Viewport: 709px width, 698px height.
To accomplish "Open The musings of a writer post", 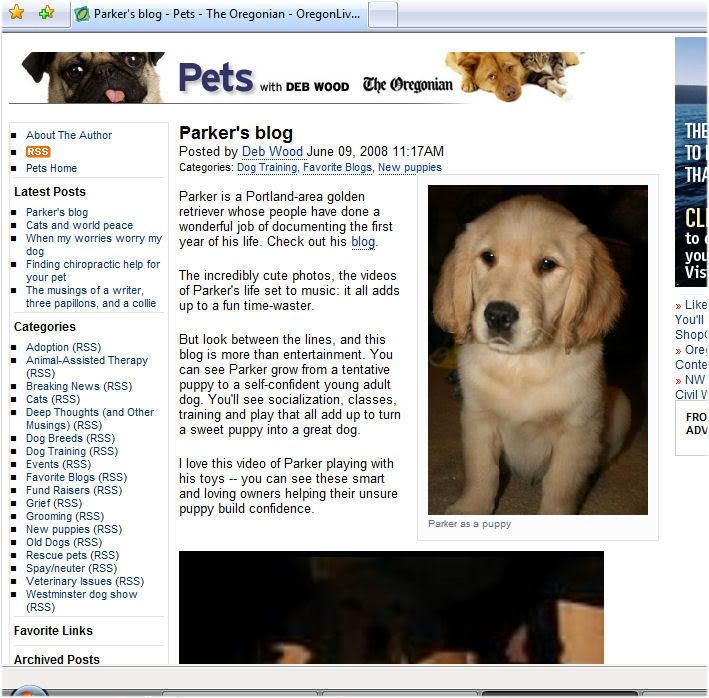I will click(x=91, y=297).
